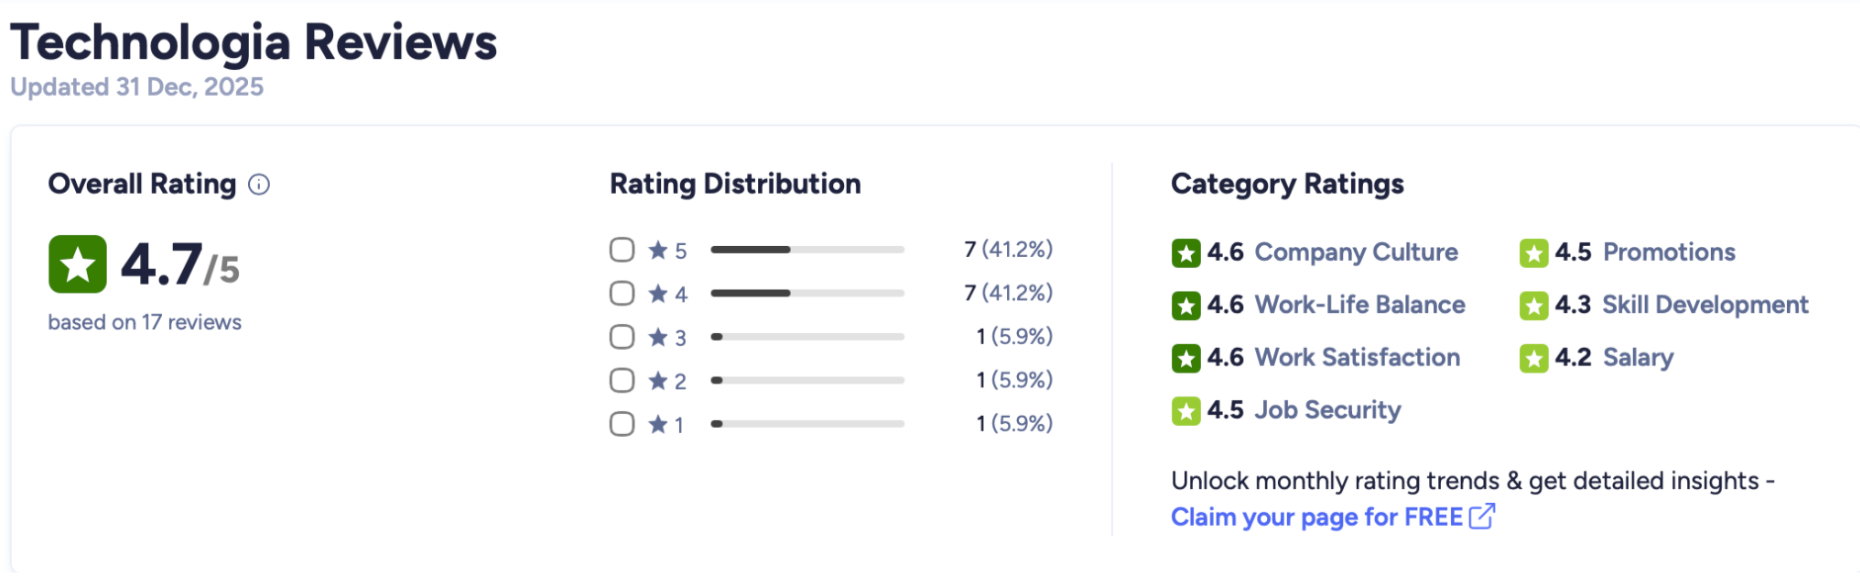Click the large green overall rating star
The width and height of the screenshot is (1860, 586).
coord(77,264)
